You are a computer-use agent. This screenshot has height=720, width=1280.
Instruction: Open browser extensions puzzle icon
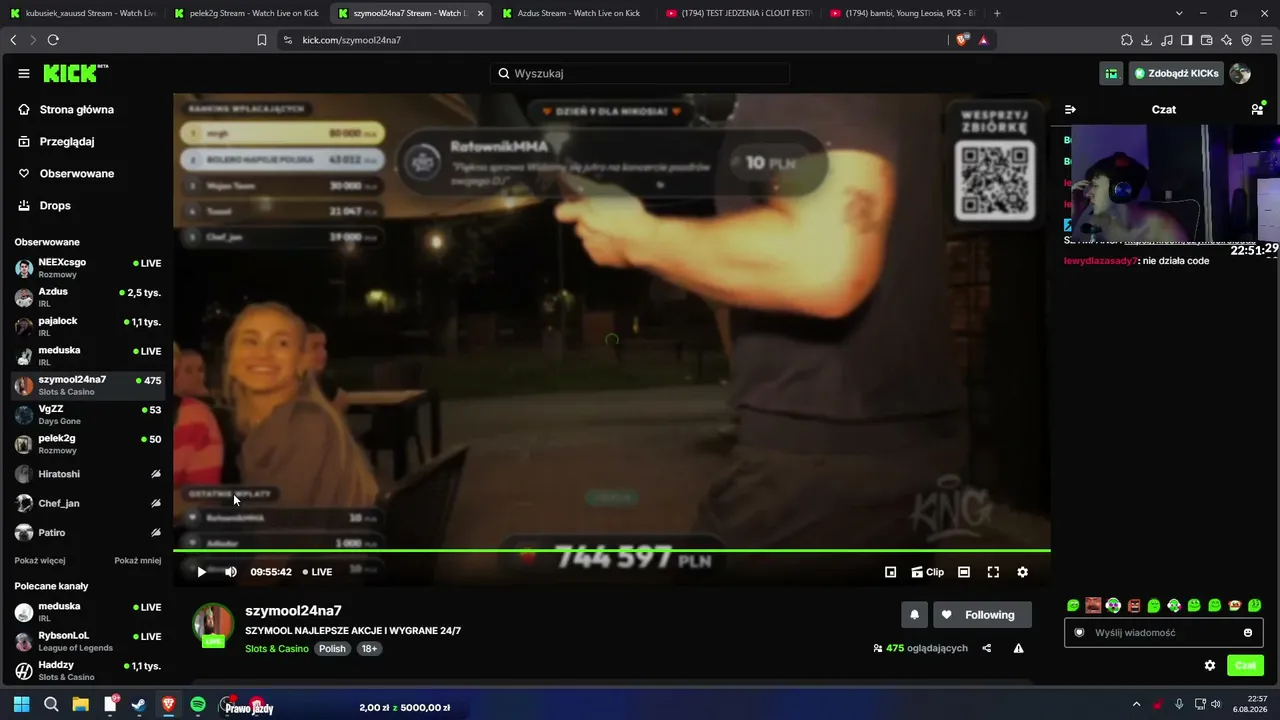pyautogui.click(x=1127, y=40)
